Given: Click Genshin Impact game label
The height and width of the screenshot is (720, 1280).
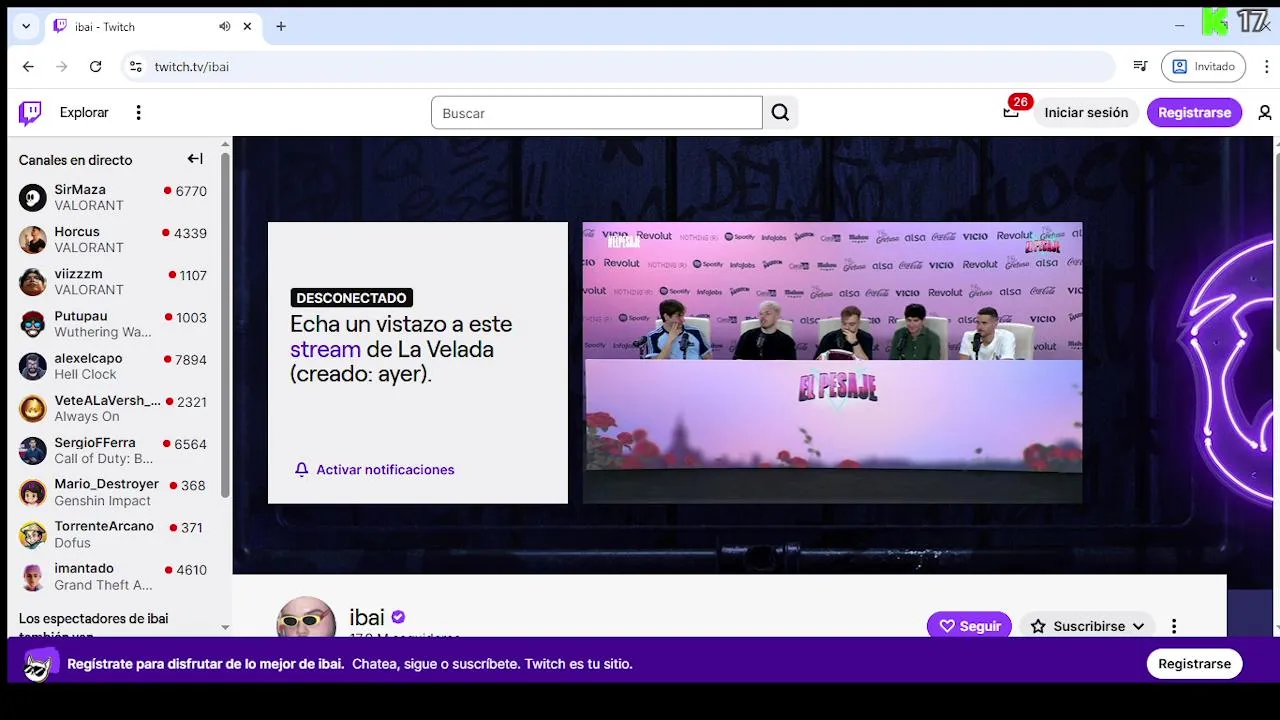Looking at the screenshot, I should pos(103,501).
